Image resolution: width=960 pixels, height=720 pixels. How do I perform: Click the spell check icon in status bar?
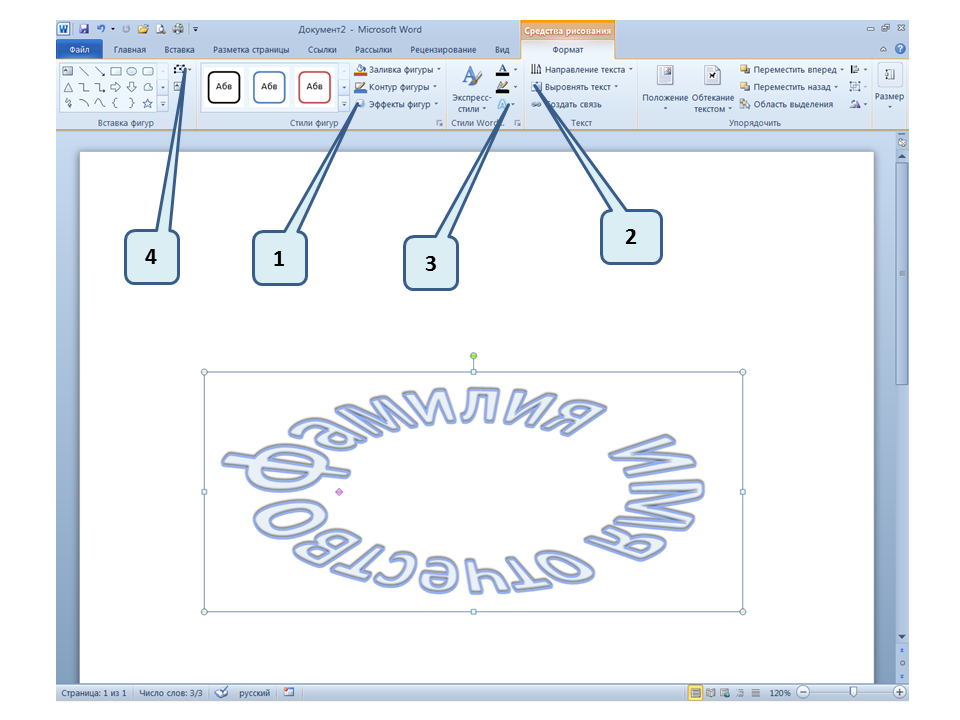tap(222, 692)
